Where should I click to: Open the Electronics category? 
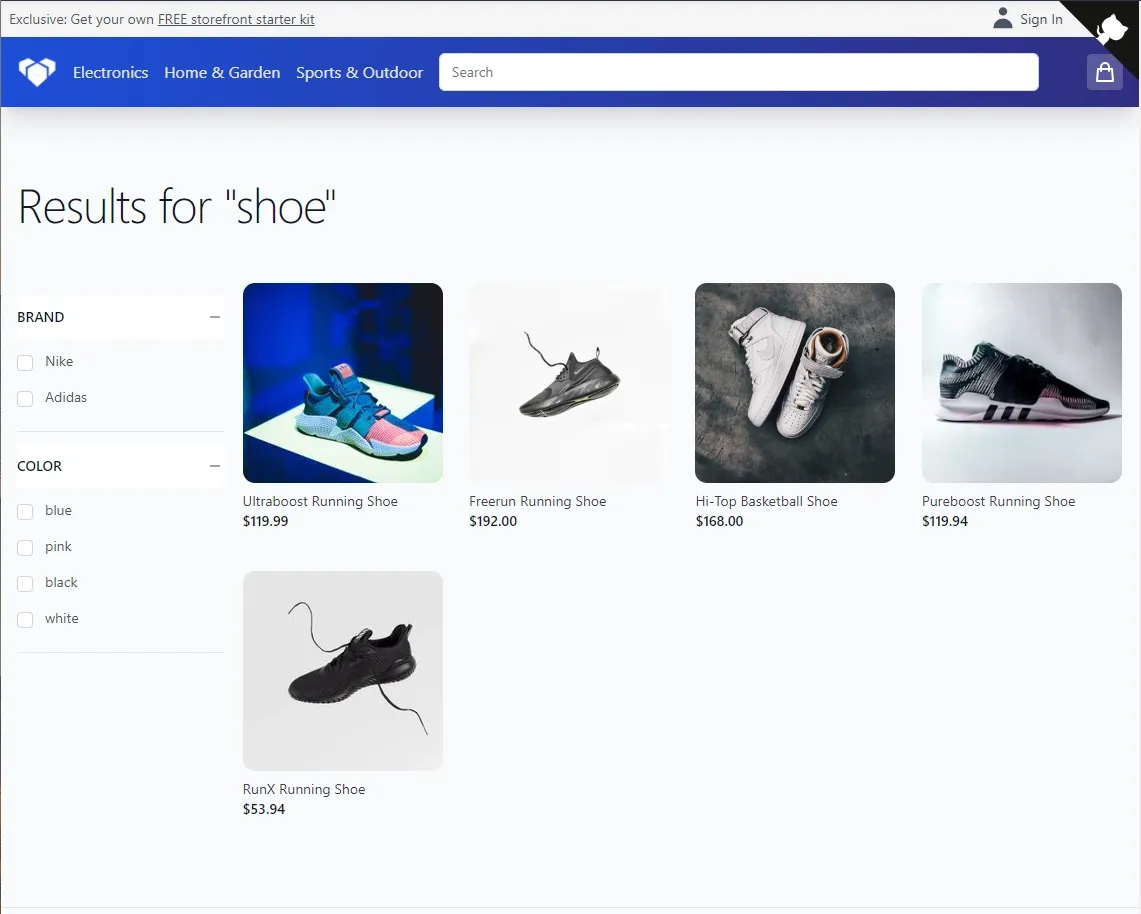coord(111,72)
